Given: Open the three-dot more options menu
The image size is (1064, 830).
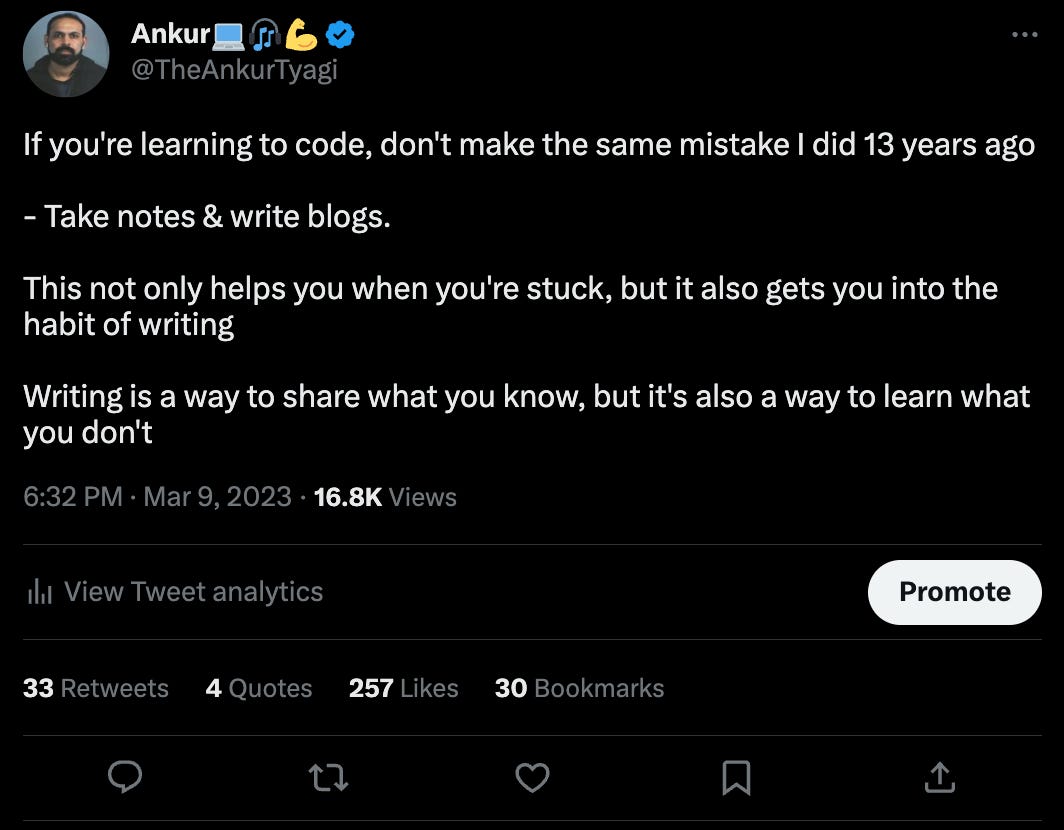Looking at the screenshot, I should (1025, 33).
